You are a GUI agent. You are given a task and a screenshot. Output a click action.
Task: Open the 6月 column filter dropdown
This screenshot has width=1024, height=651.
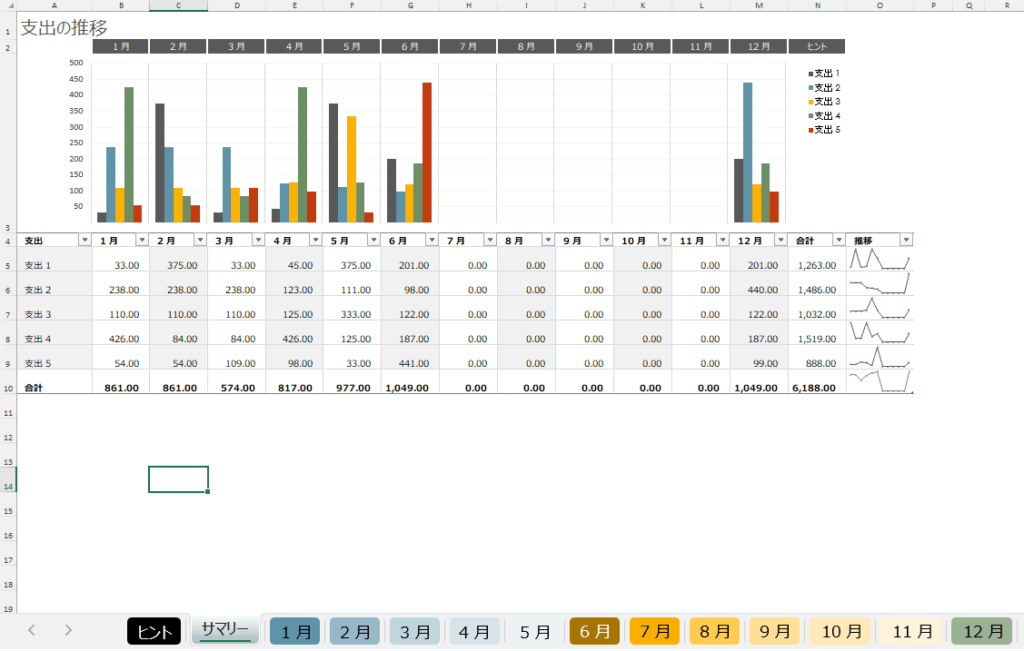tap(432, 240)
